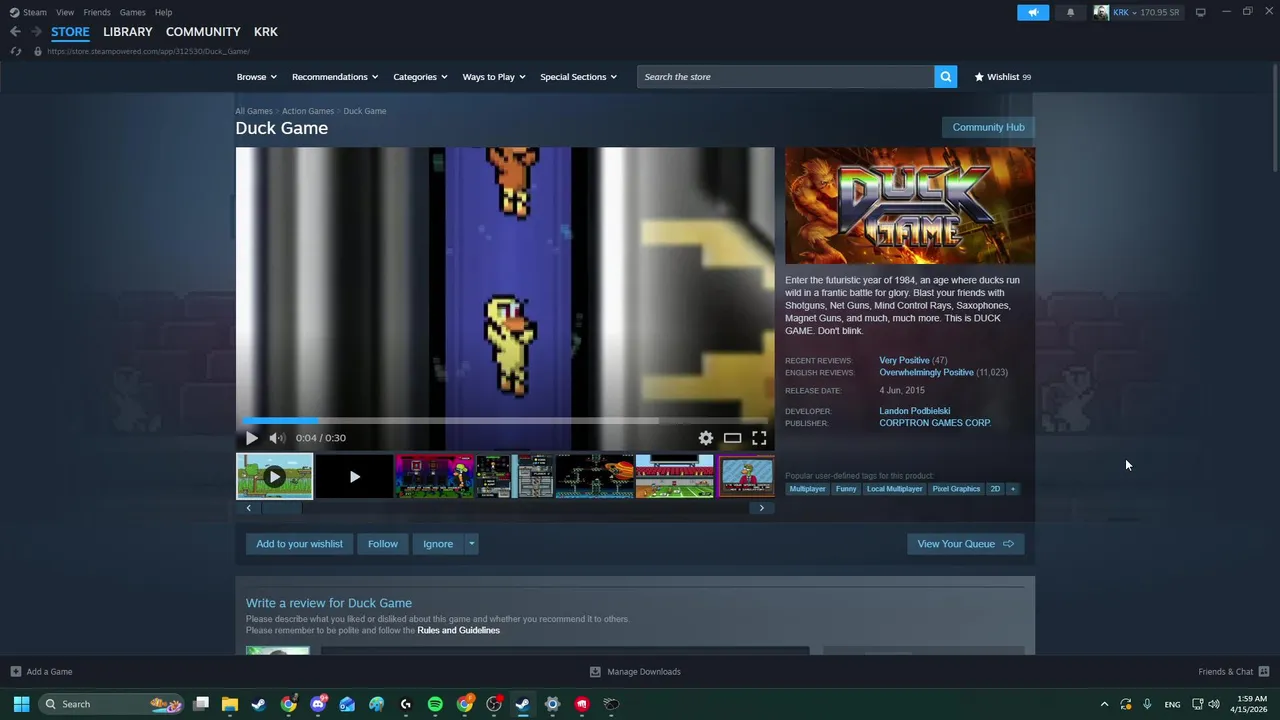Image resolution: width=1280 pixels, height=720 pixels.
Task: Open the KRK account dropdown
Action: click(1136, 12)
